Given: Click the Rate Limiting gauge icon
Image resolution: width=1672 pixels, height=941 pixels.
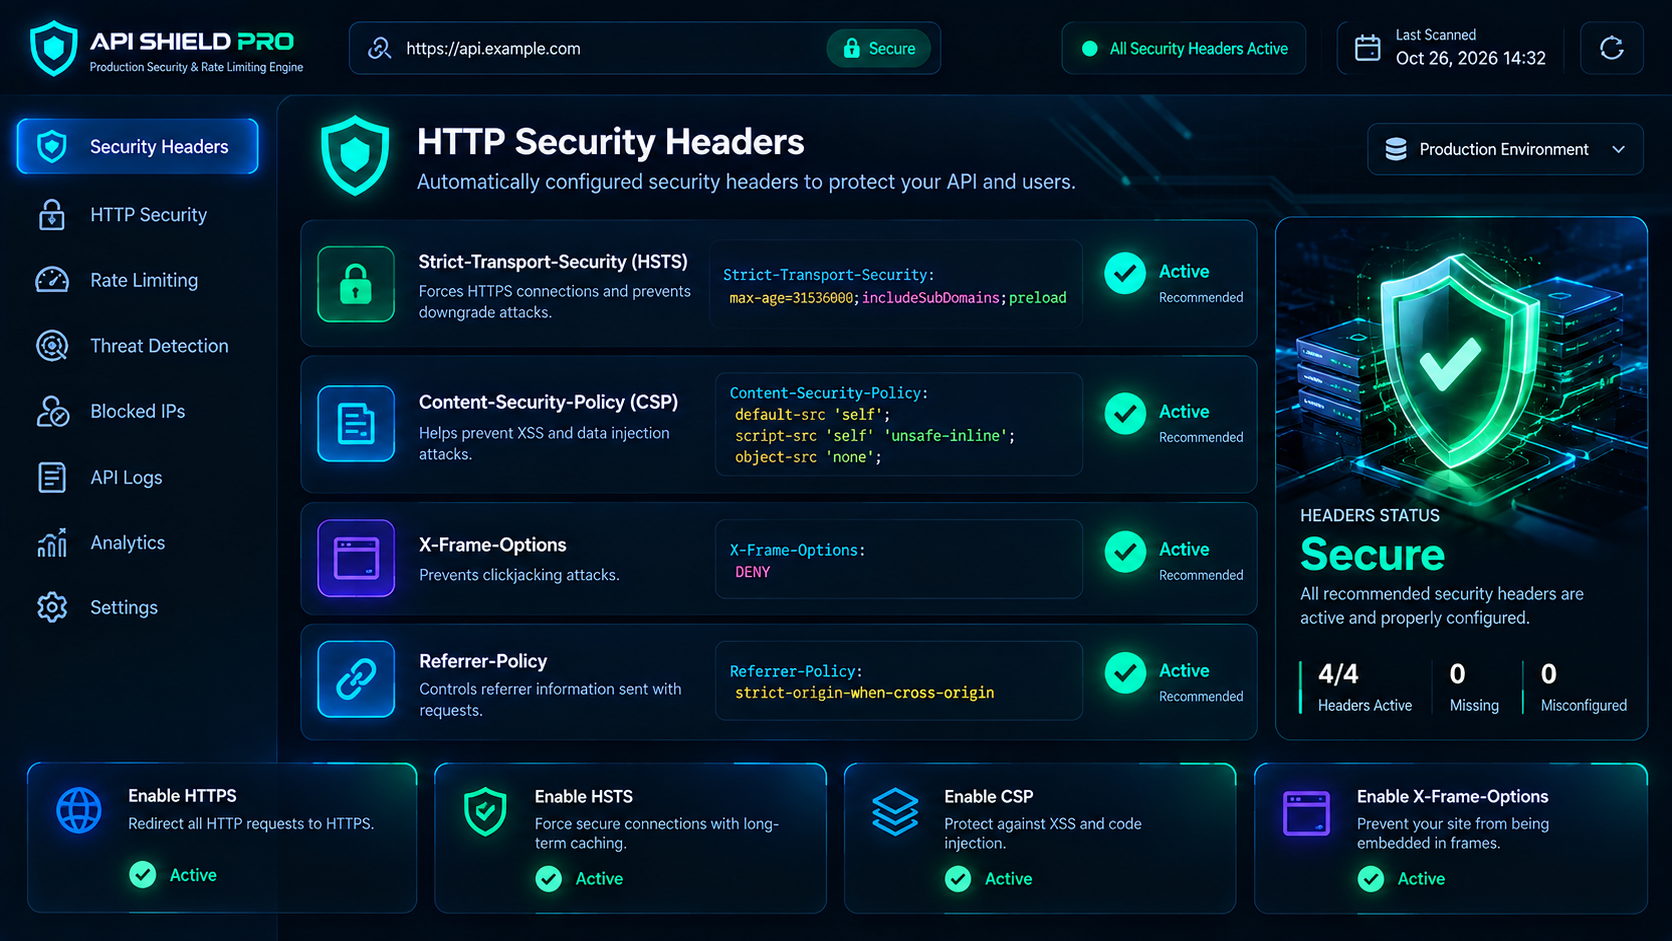Looking at the screenshot, I should [x=52, y=280].
